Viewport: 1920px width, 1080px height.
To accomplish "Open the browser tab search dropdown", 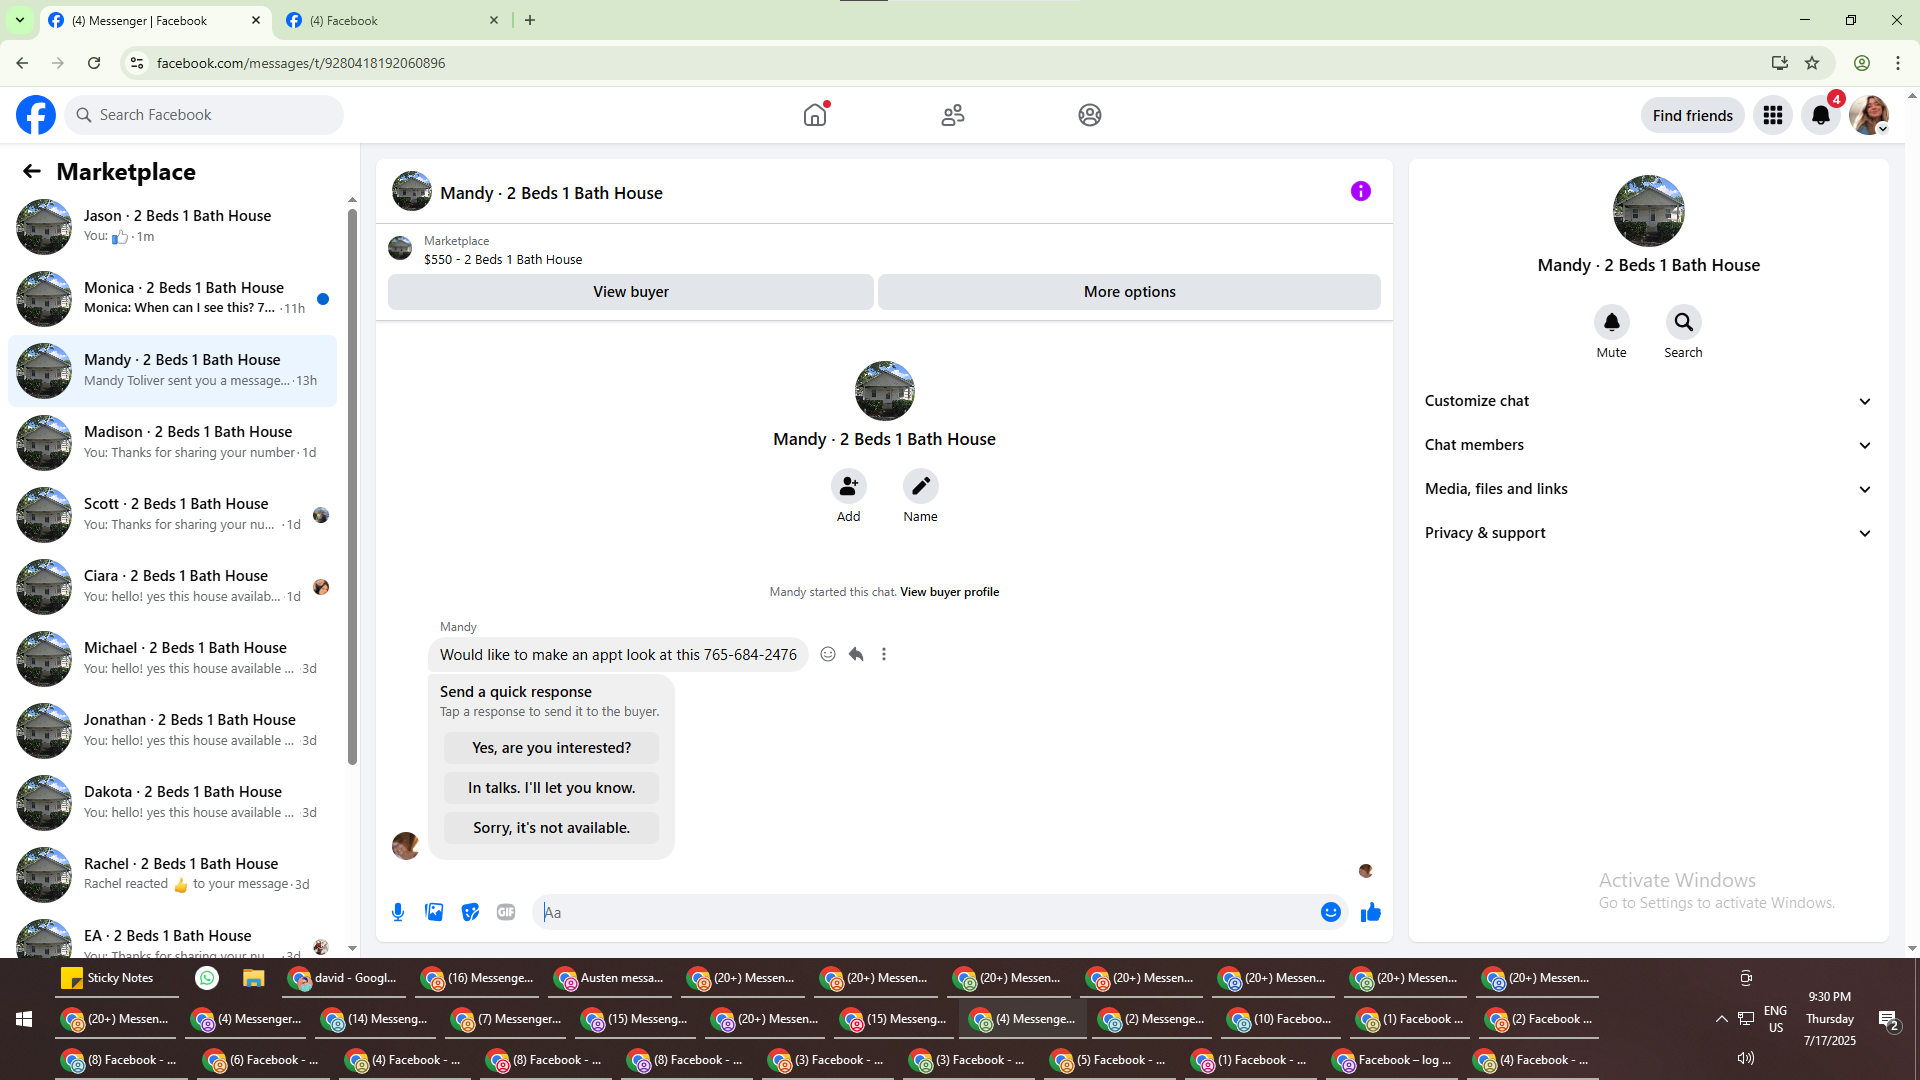I will [x=20, y=20].
